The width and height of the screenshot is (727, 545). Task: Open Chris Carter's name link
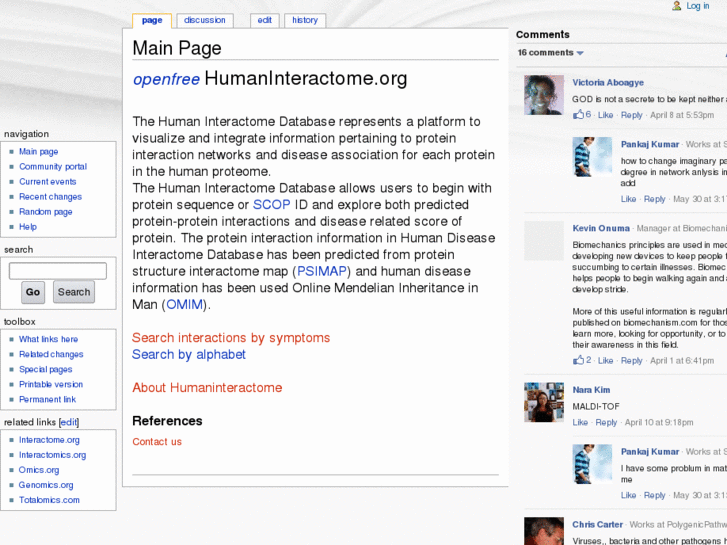(x=597, y=525)
